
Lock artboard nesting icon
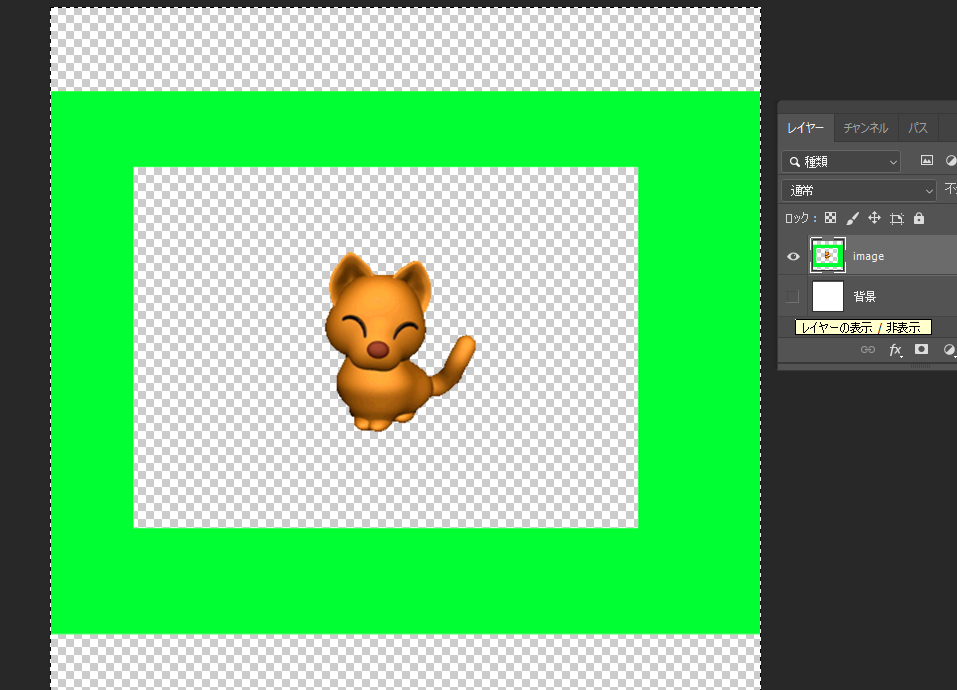(x=897, y=218)
